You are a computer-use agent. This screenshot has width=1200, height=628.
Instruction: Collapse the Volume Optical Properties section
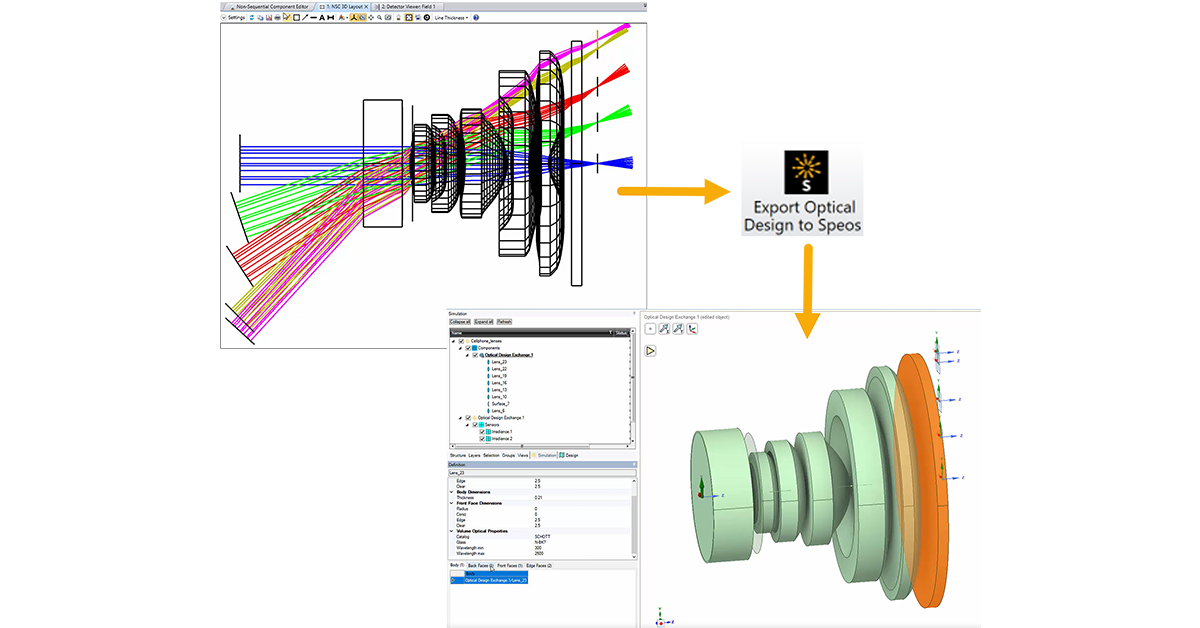coord(452,531)
